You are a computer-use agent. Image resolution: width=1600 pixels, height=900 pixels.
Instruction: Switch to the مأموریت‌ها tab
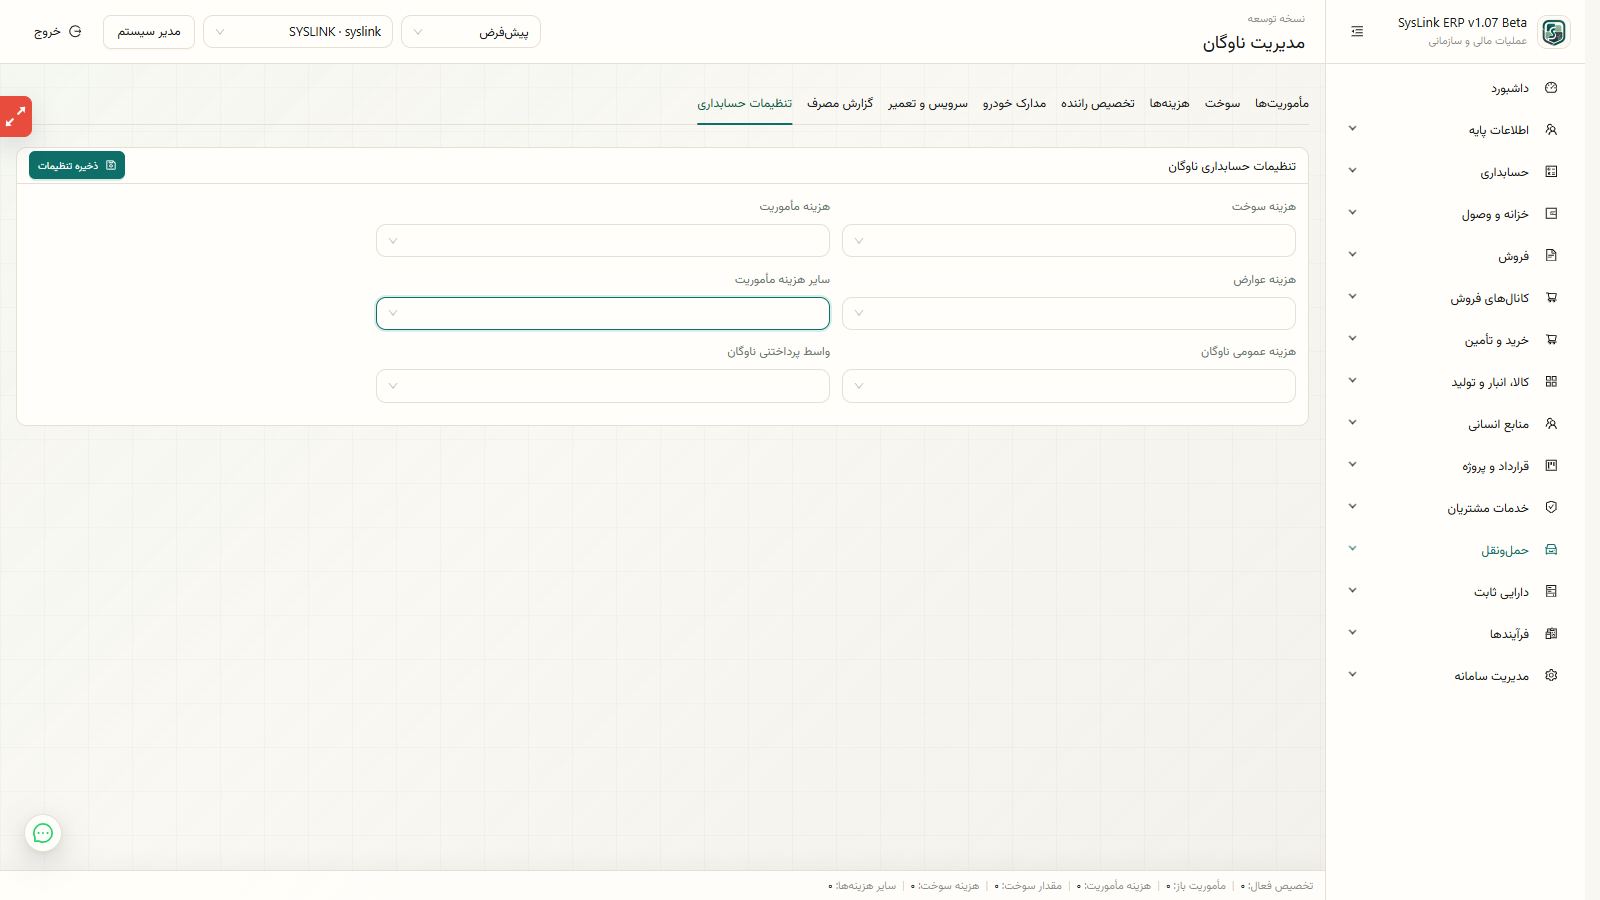[x=1282, y=103]
